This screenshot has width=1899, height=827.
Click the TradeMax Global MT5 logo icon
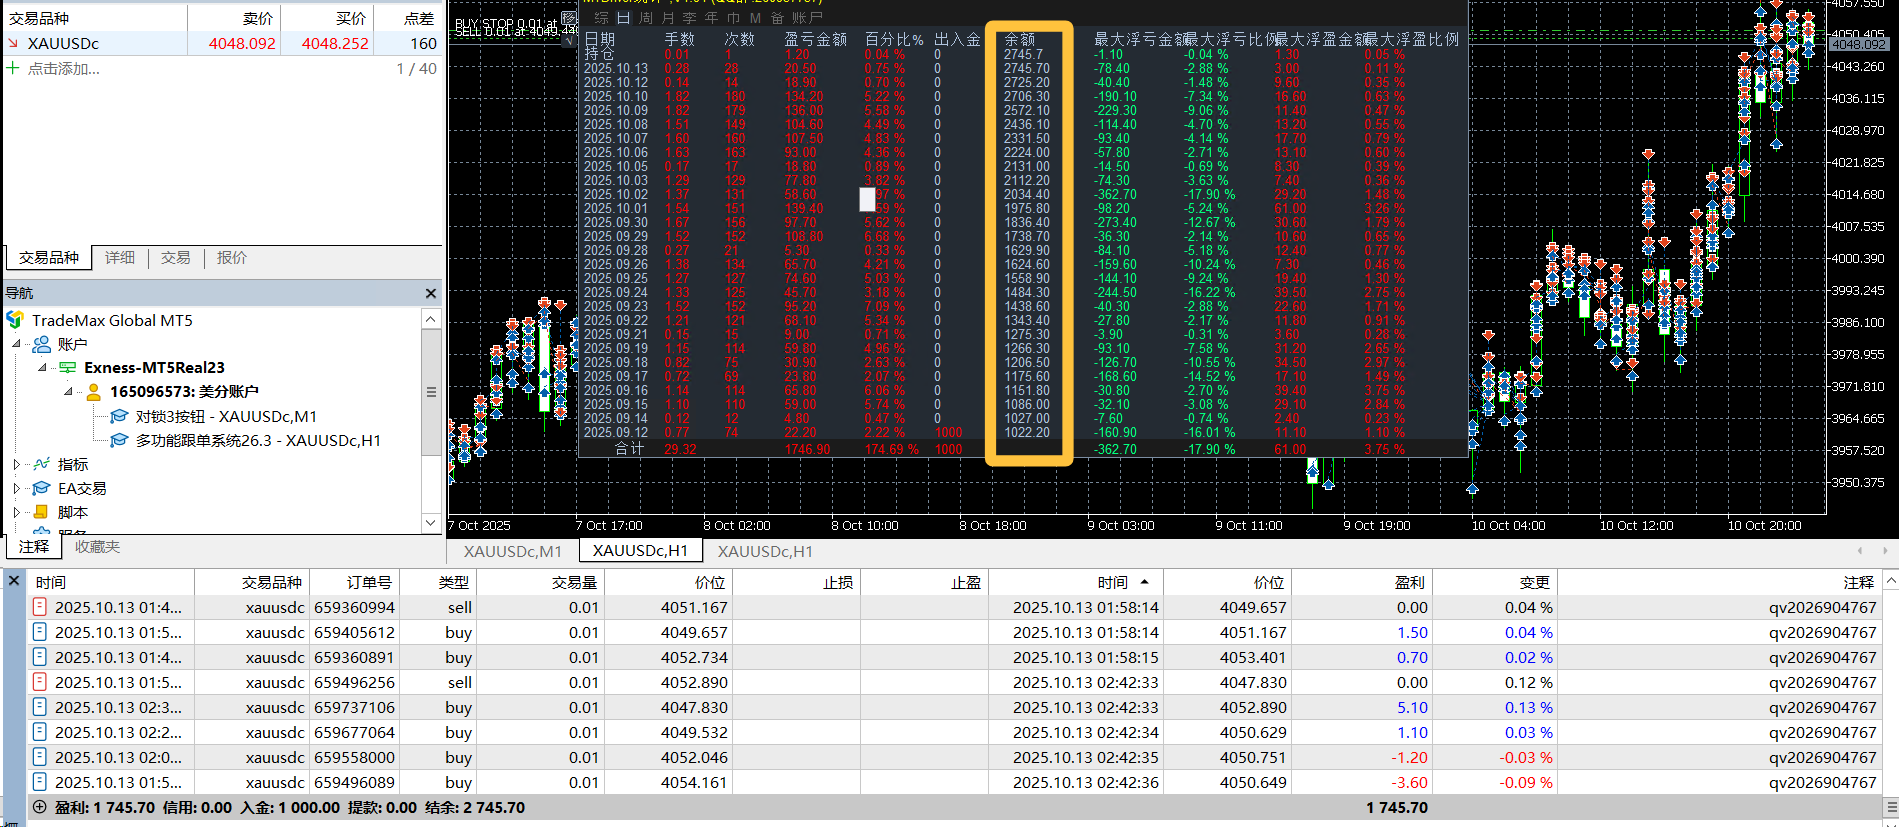[15, 320]
